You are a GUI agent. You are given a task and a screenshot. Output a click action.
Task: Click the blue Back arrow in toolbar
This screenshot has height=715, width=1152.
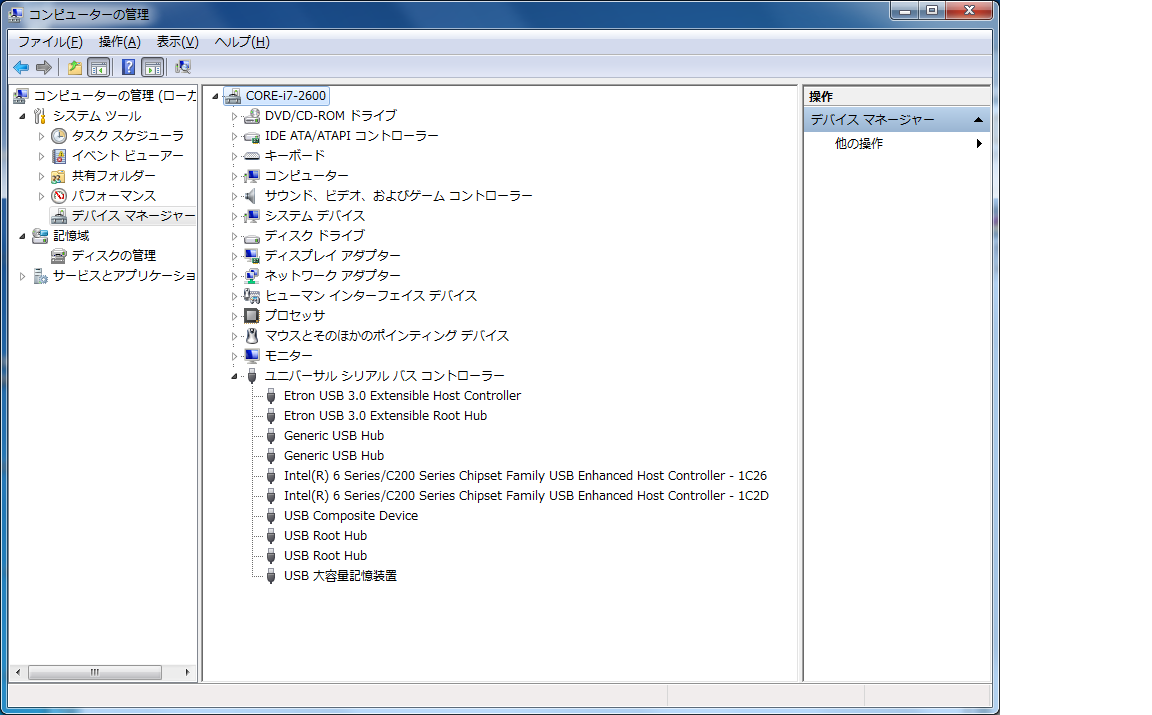21,67
